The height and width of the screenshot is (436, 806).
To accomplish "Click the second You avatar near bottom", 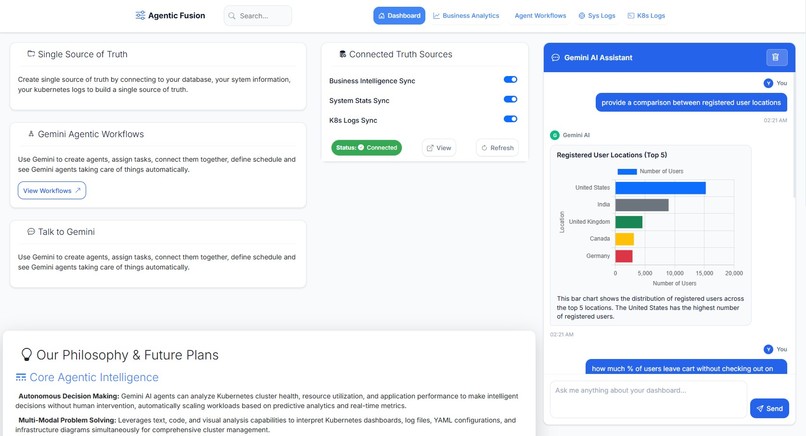I will (768, 349).
